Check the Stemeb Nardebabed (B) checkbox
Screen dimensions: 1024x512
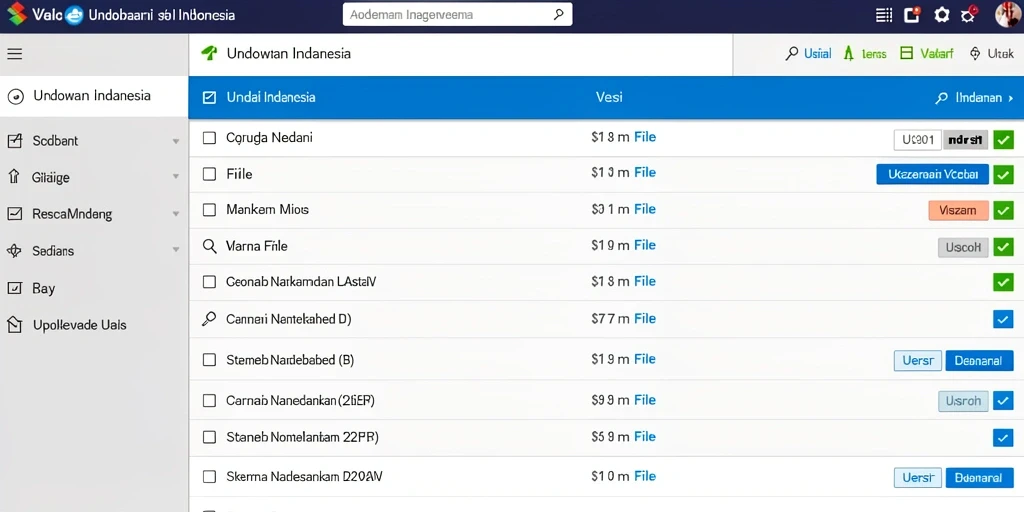pos(209,359)
